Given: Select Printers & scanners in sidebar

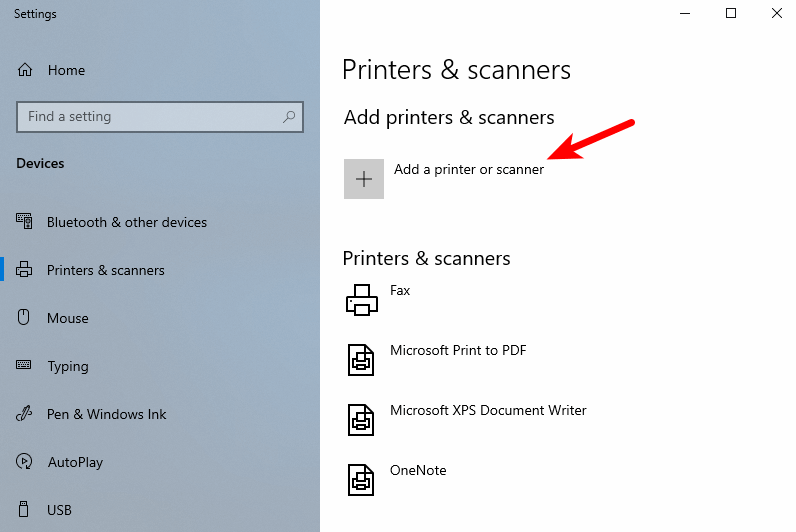Looking at the screenshot, I should 106,270.
